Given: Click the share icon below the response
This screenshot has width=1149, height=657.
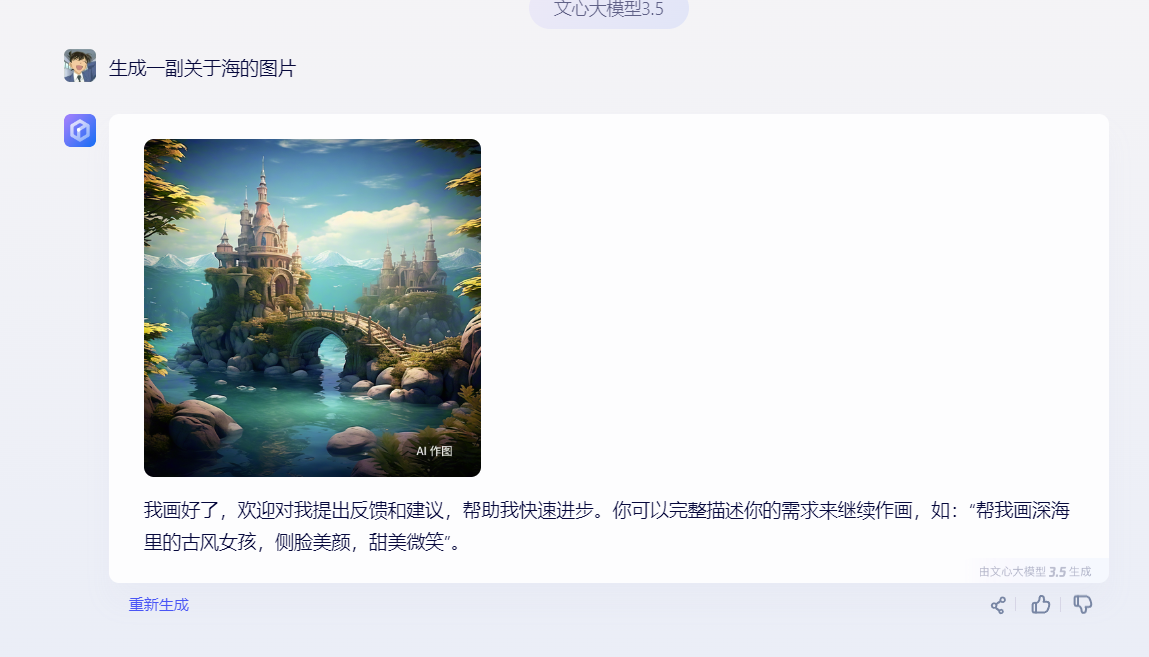Looking at the screenshot, I should coord(997,605).
